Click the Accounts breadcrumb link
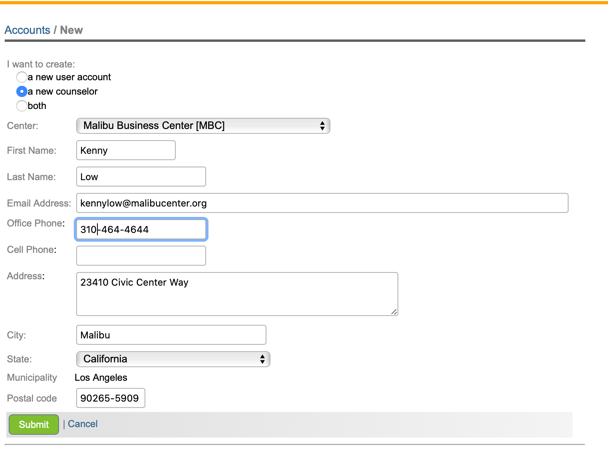Image resolution: width=608 pixels, height=449 pixels. coord(27,30)
